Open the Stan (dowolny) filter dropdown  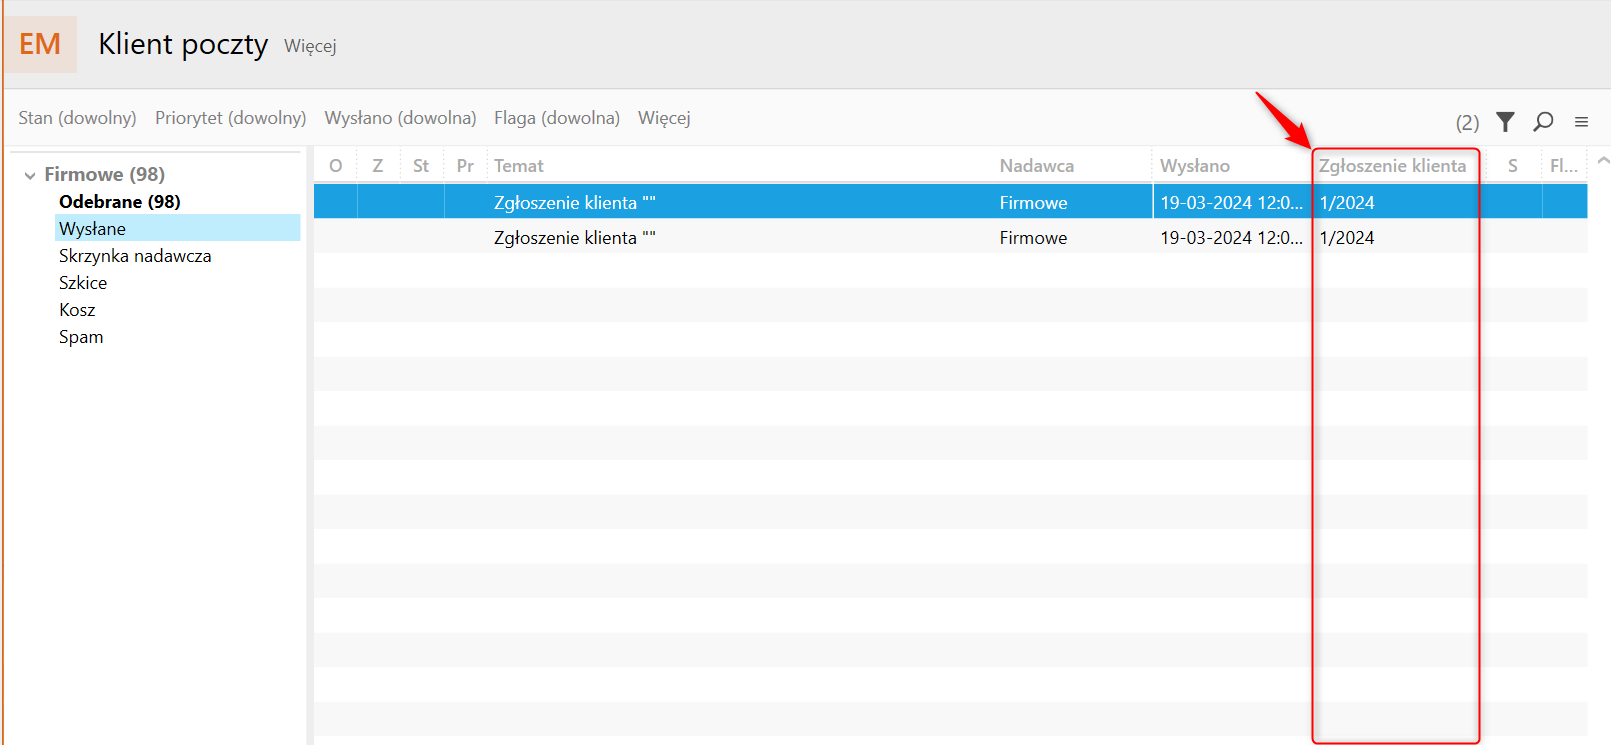(77, 118)
